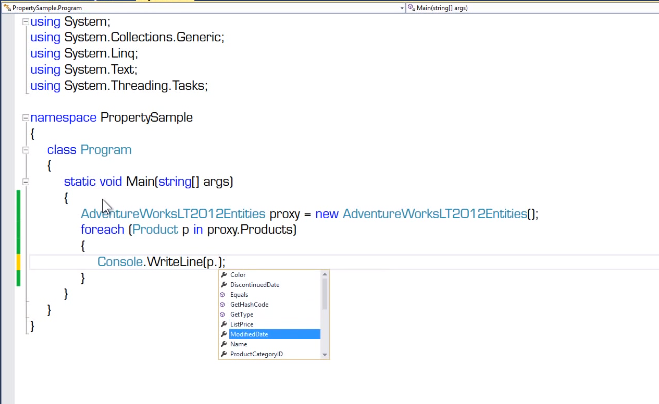659x404 pixels.
Task: Click proxy.Products in the foreach statement
Action: click(x=250, y=230)
